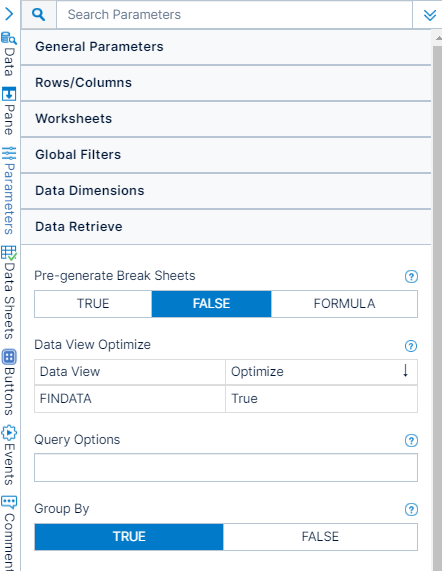Click the double-chevron expand all button
Image resolution: width=442 pixels, height=571 pixels.
click(430, 15)
